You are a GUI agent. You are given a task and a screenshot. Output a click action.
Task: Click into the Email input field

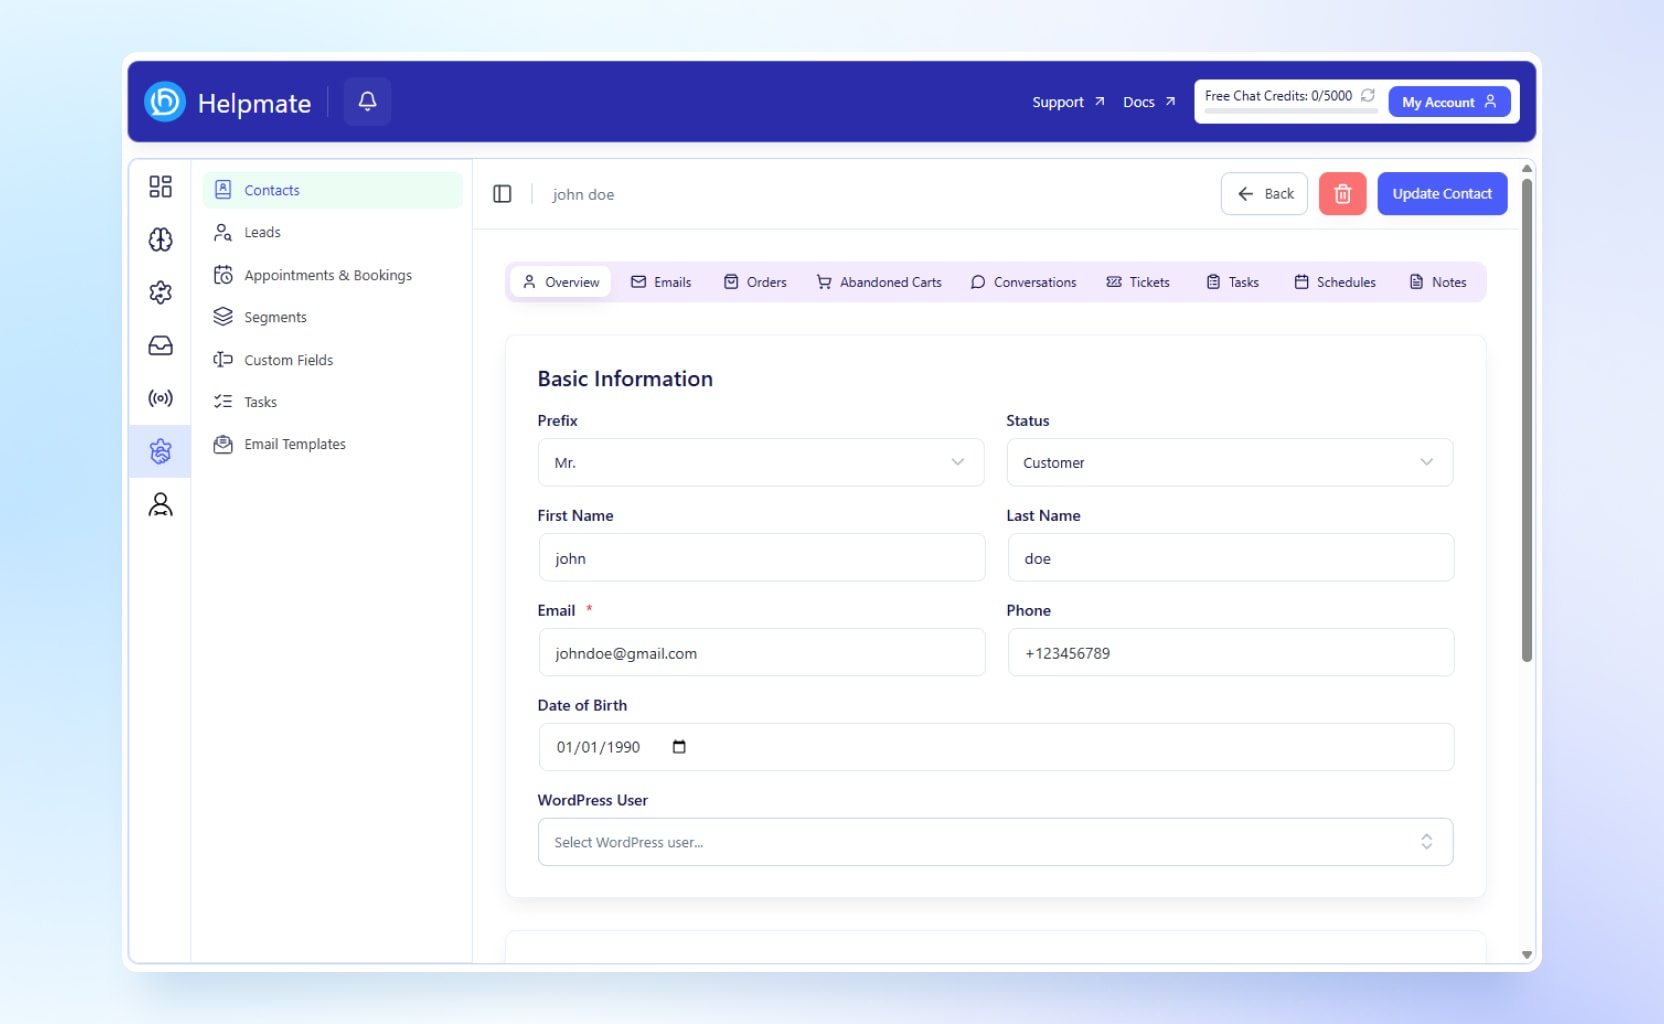[x=761, y=653]
